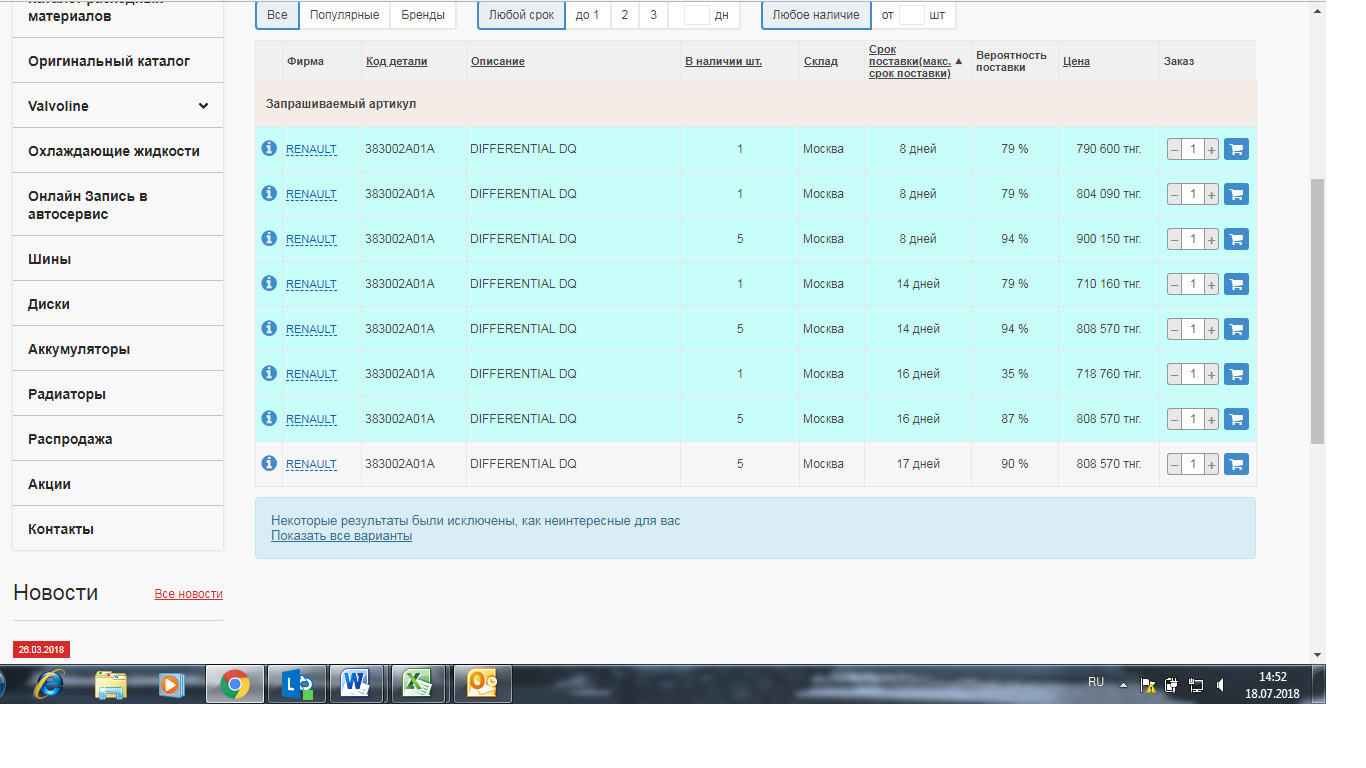Open info icon for the 17 дней row

(x=268, y=463)
